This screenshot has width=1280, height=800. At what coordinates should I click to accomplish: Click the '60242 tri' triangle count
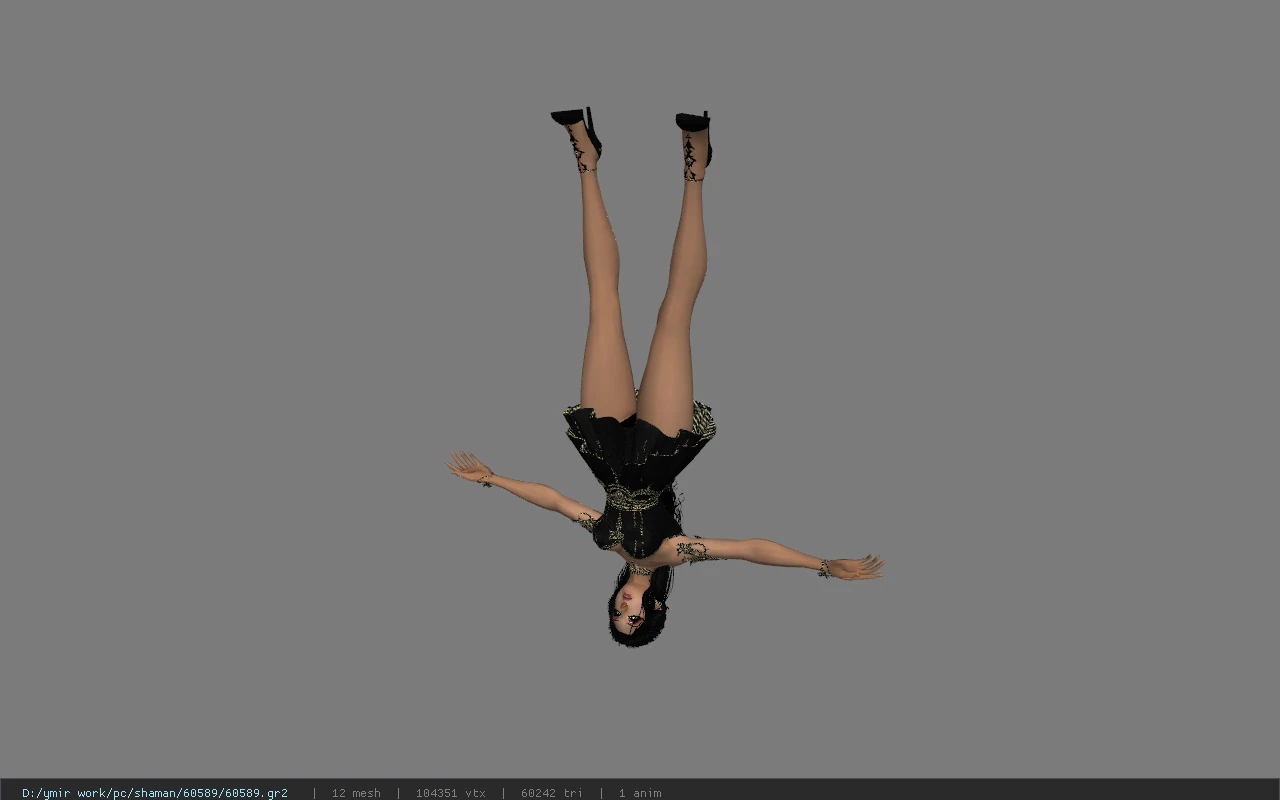pyautogui.click(x=552, y=793)
